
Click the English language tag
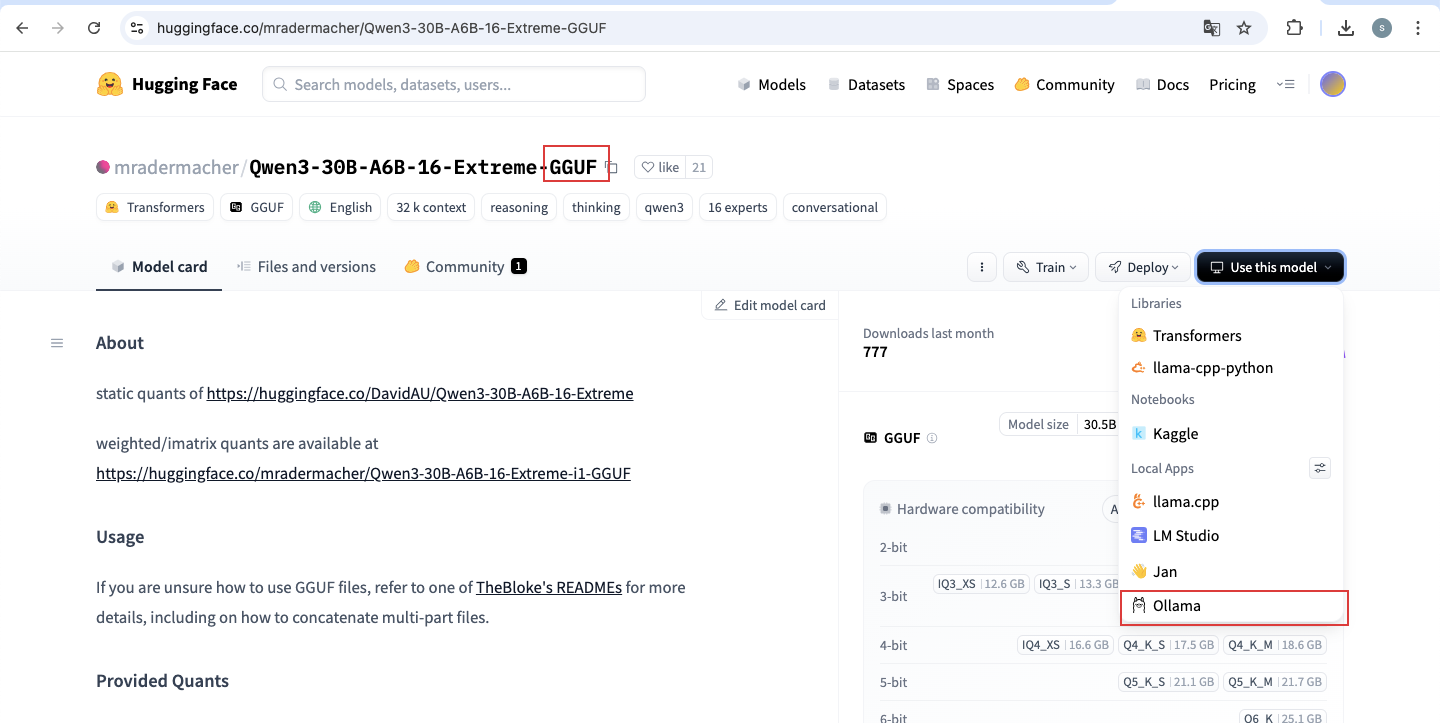tap(340, 207)
